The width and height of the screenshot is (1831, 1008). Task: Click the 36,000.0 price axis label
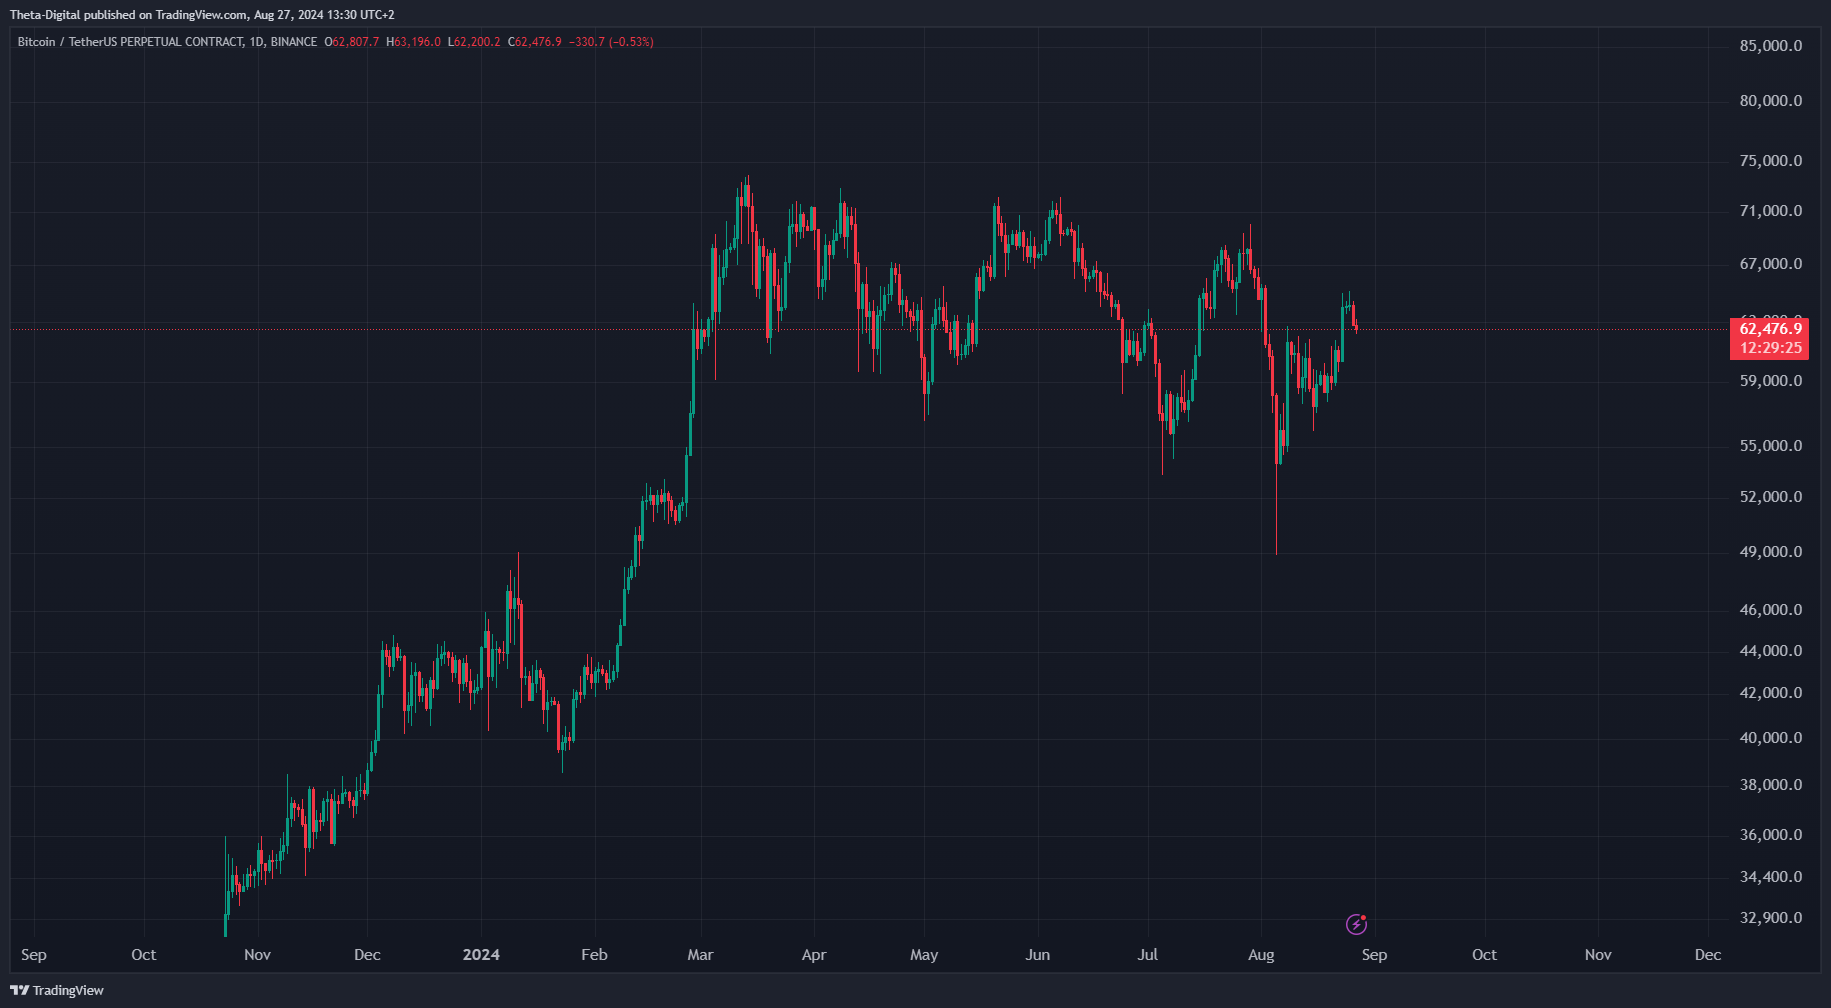pos(1771,835)
